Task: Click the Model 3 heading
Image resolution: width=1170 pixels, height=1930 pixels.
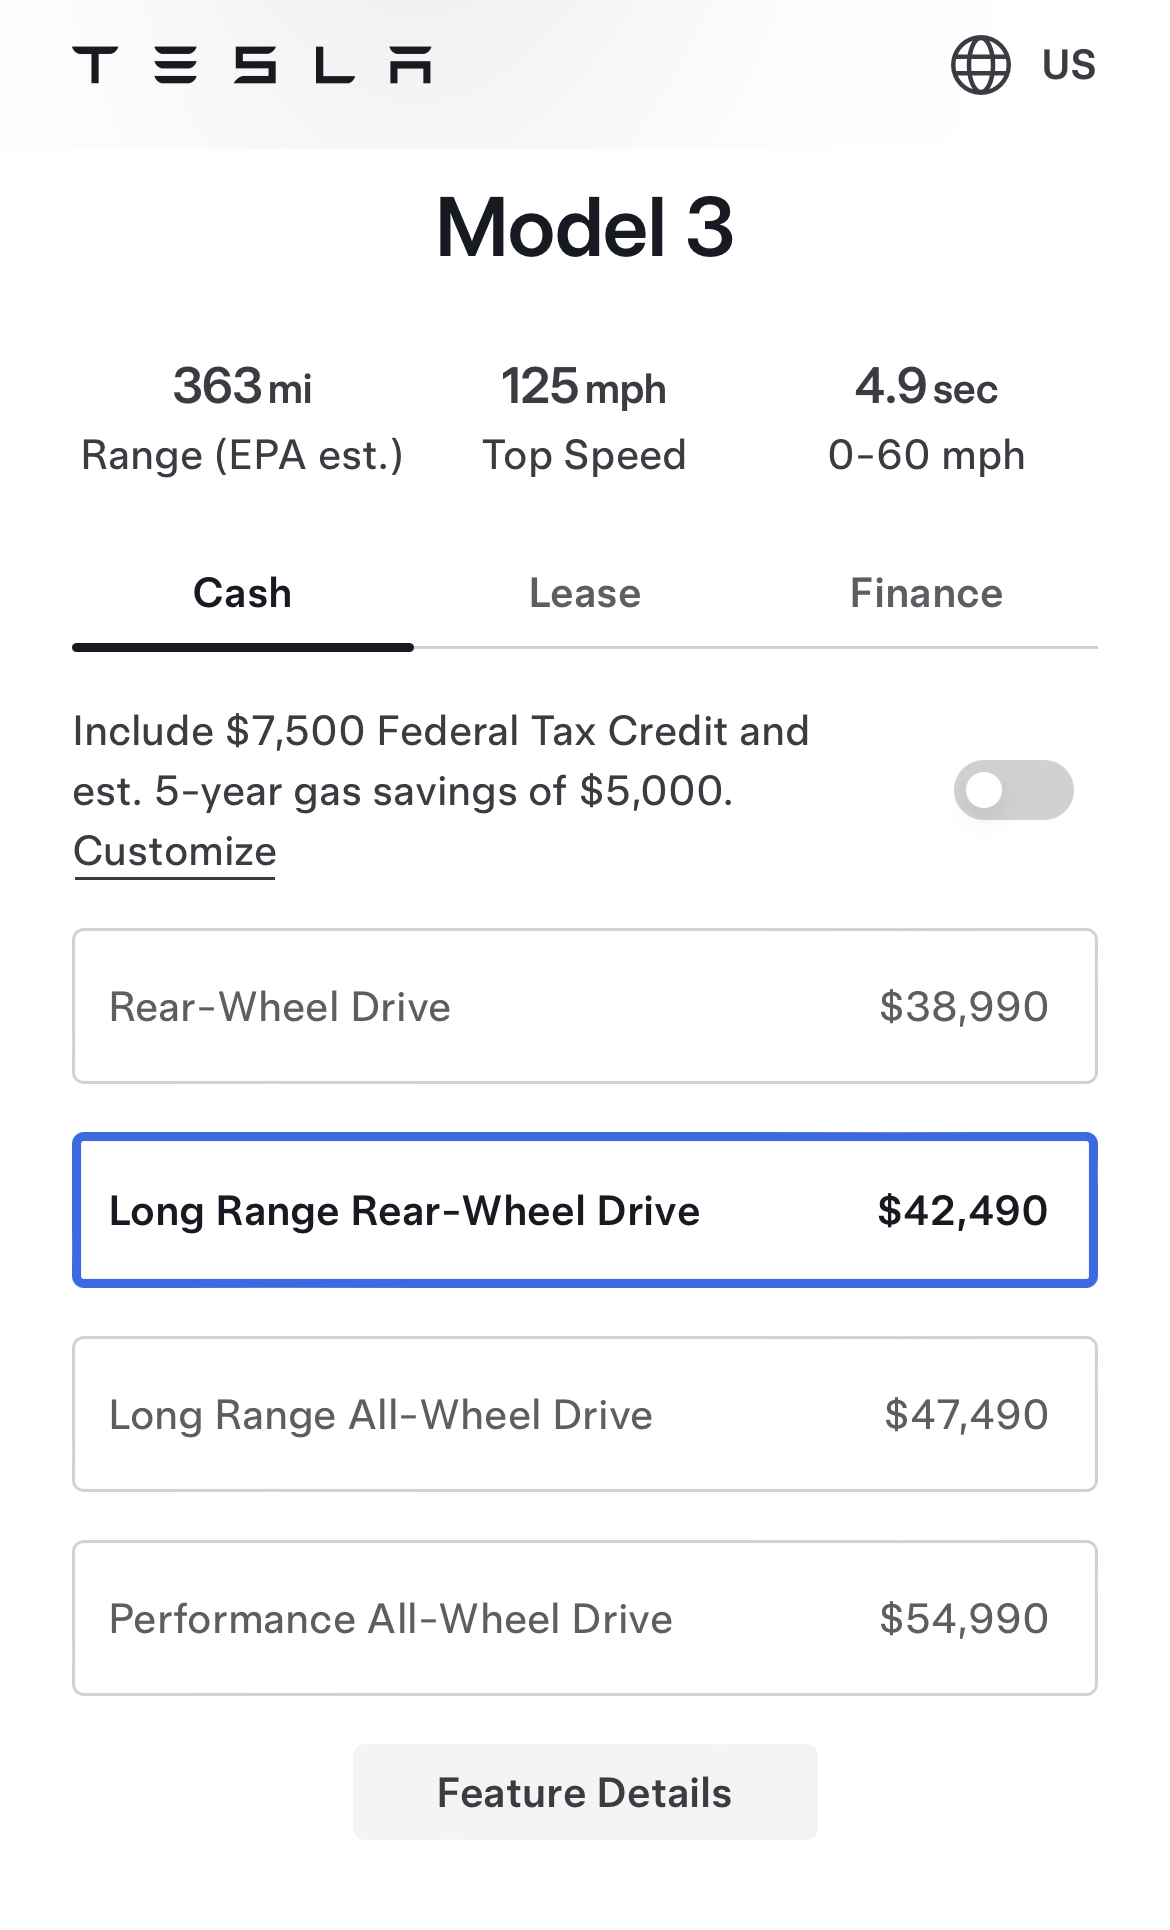Action: click(585, 228)
